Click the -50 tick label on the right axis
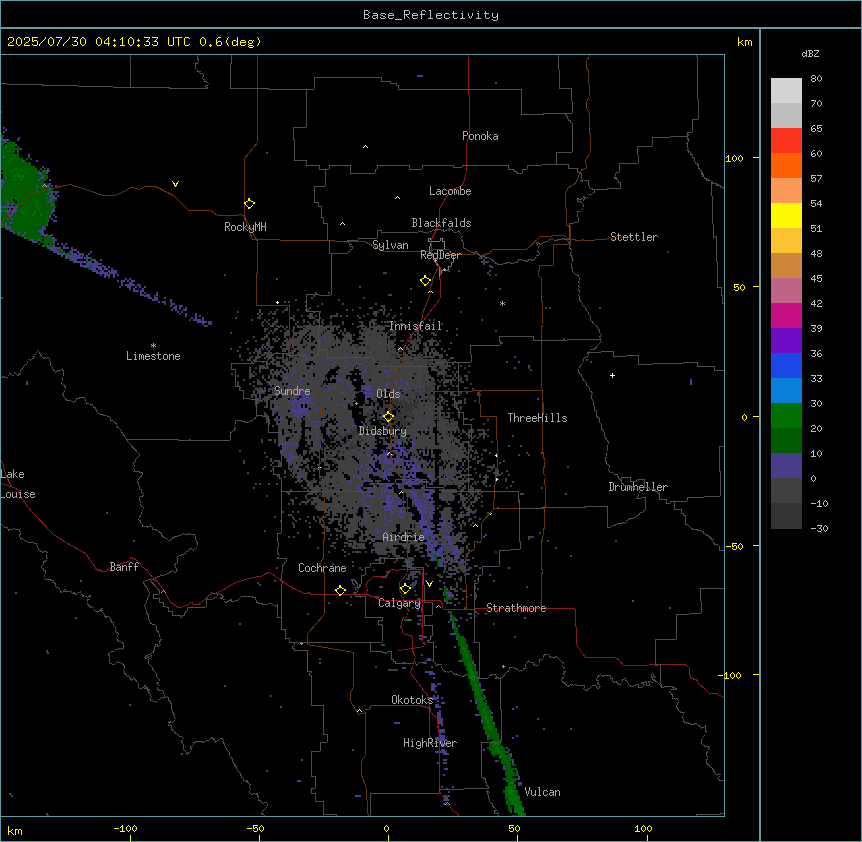The width and height of the screenshot is (862, 842). pos(734,546)
